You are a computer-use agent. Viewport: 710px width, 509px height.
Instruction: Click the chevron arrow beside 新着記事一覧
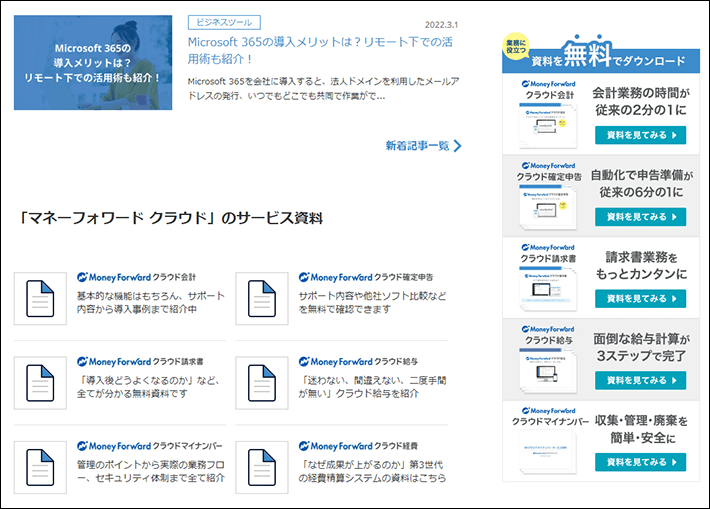458,146
